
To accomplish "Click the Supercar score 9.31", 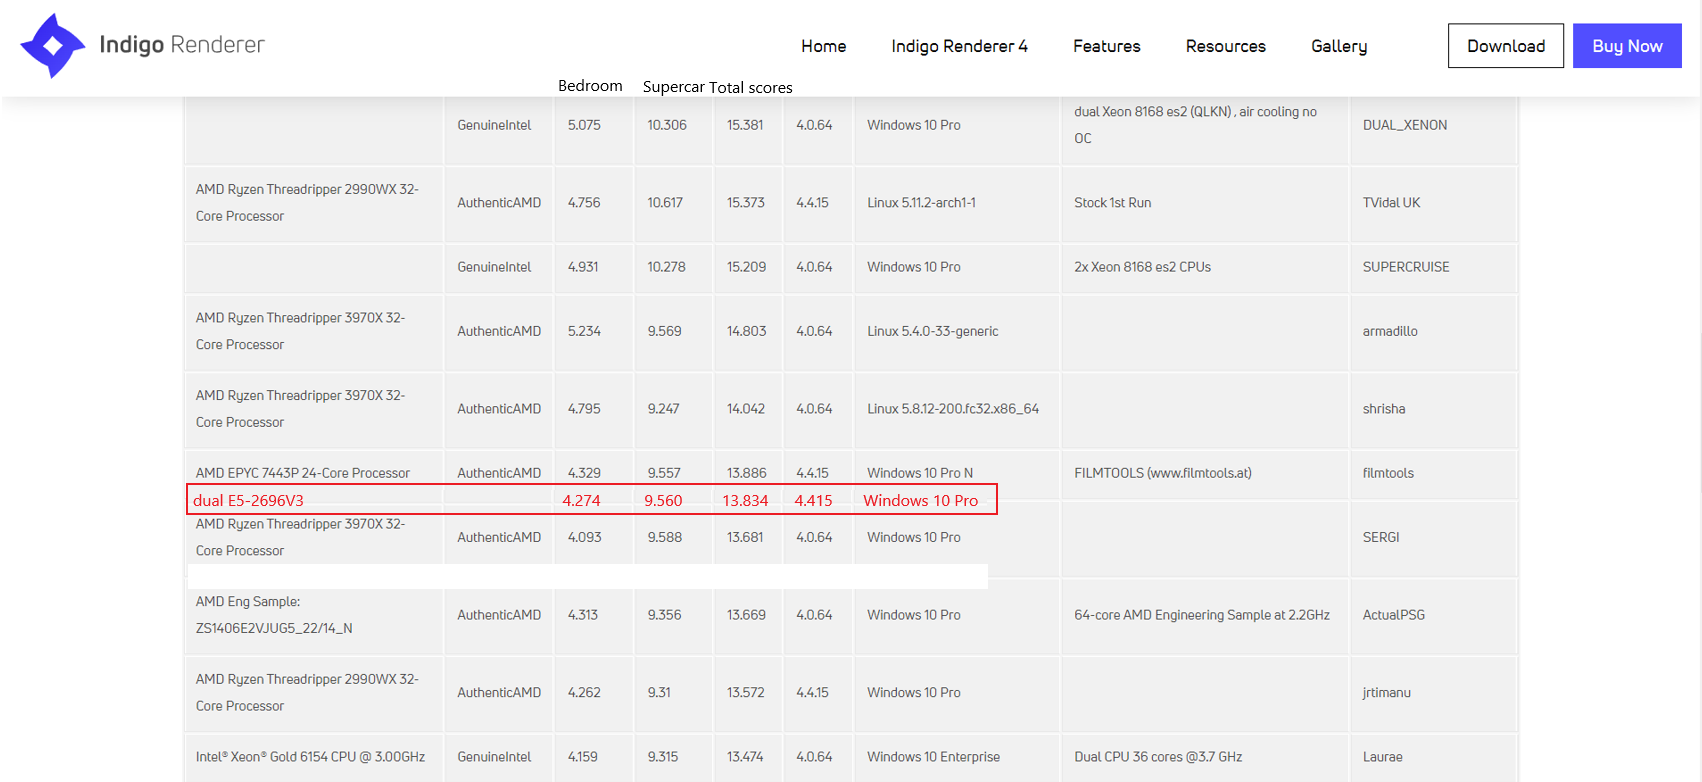I will click(659, 692).
